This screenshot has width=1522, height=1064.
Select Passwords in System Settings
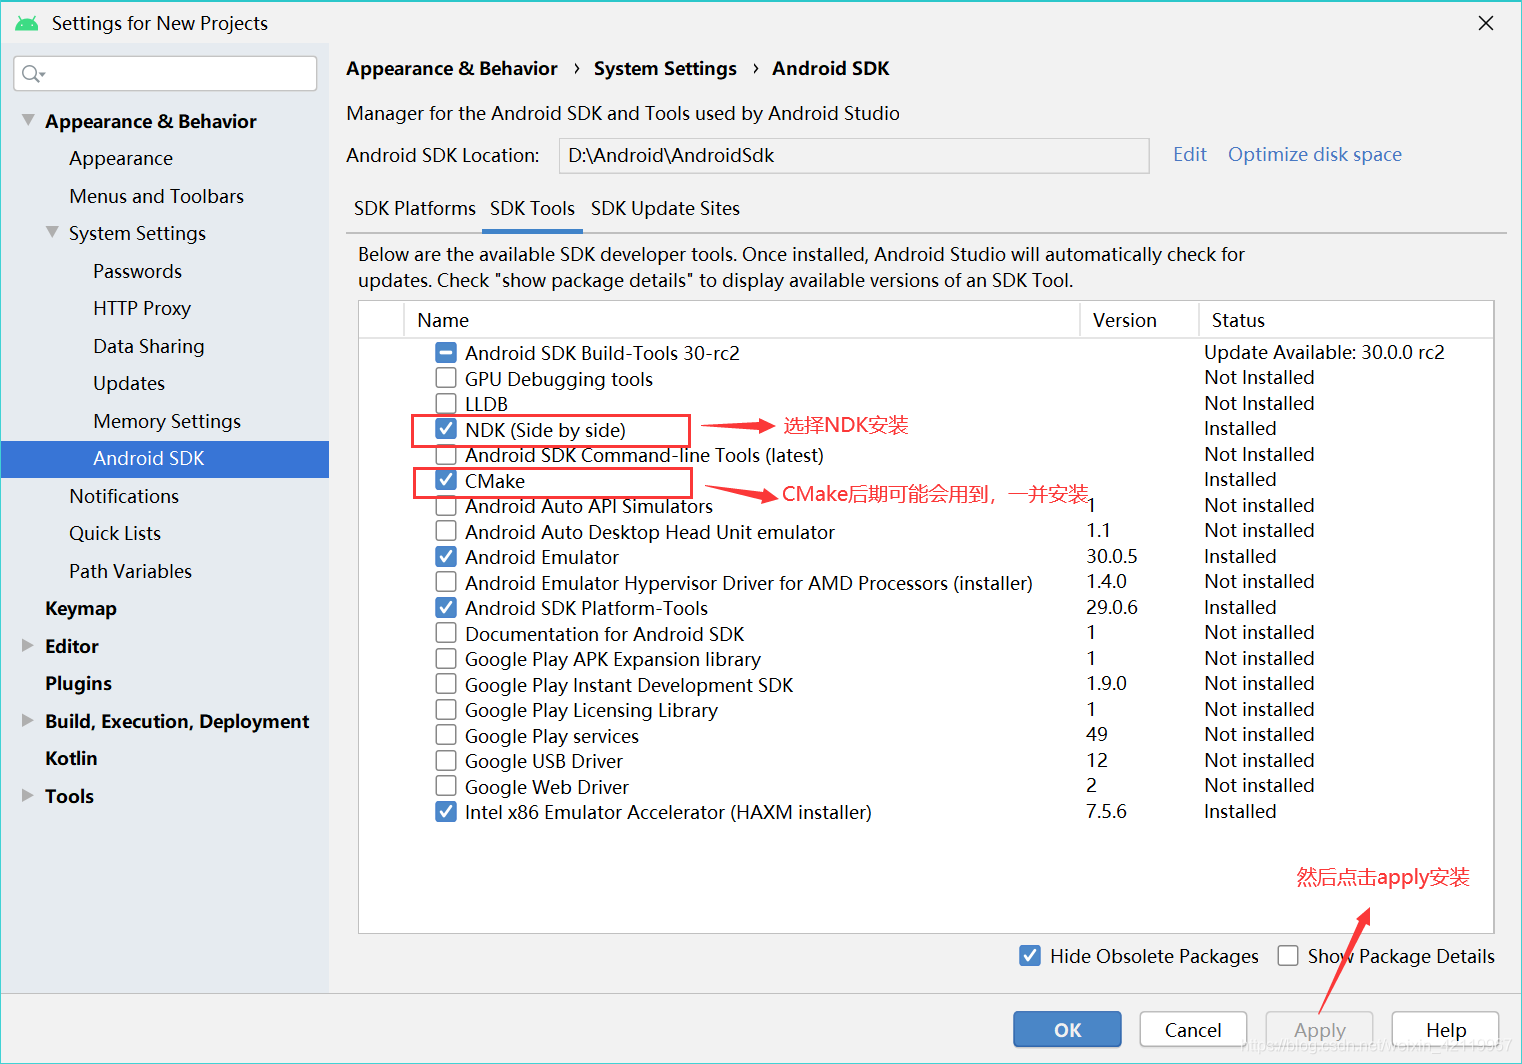click(137, 271)
